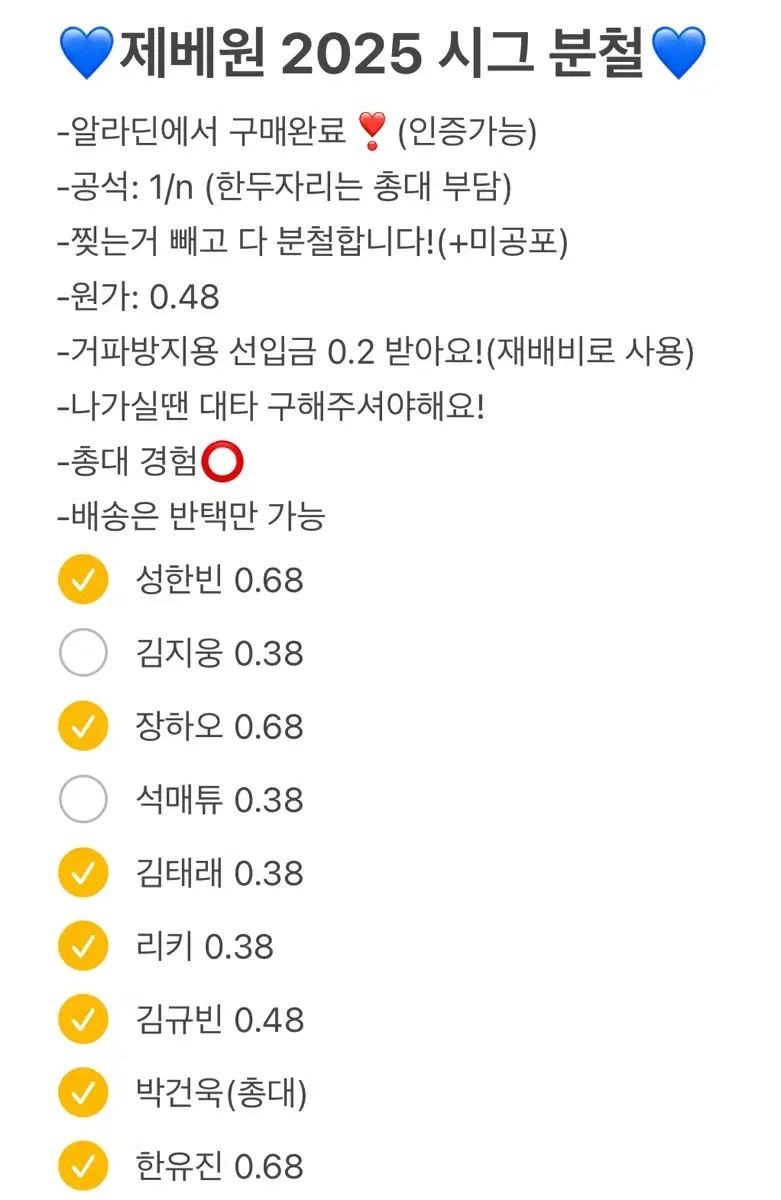Image resolution: width=781 pixels, height=1200 pixels.
Task: Uncheck the 김규빈 0.48 item
Action: (x=83, y=1019)
